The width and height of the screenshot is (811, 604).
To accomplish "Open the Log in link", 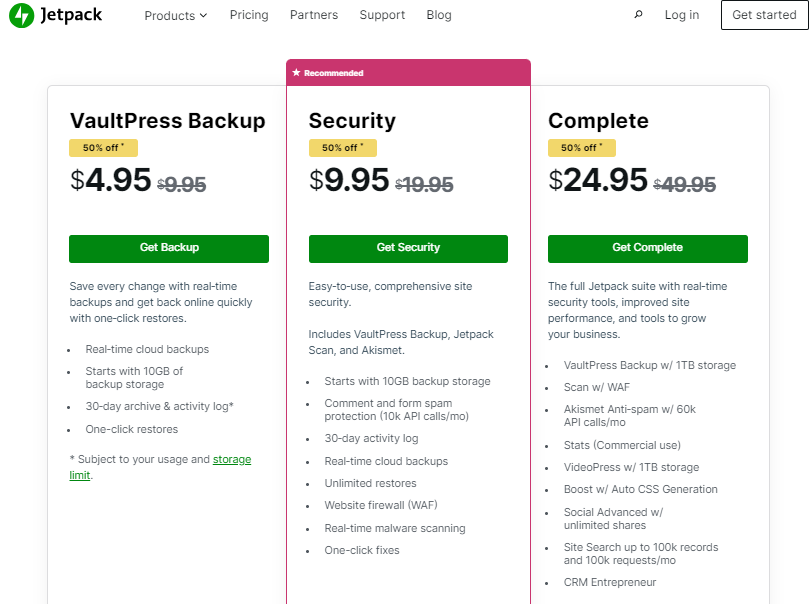I will coord(681,15).
